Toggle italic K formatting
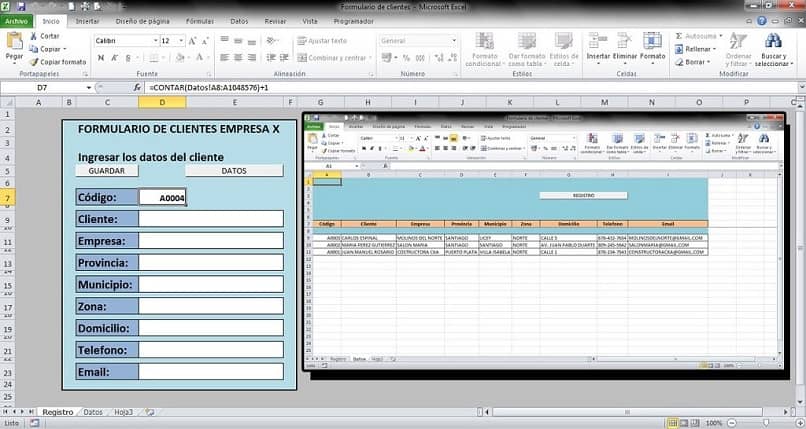The width and height of the screenshot is (806, 429). [115, 58]
